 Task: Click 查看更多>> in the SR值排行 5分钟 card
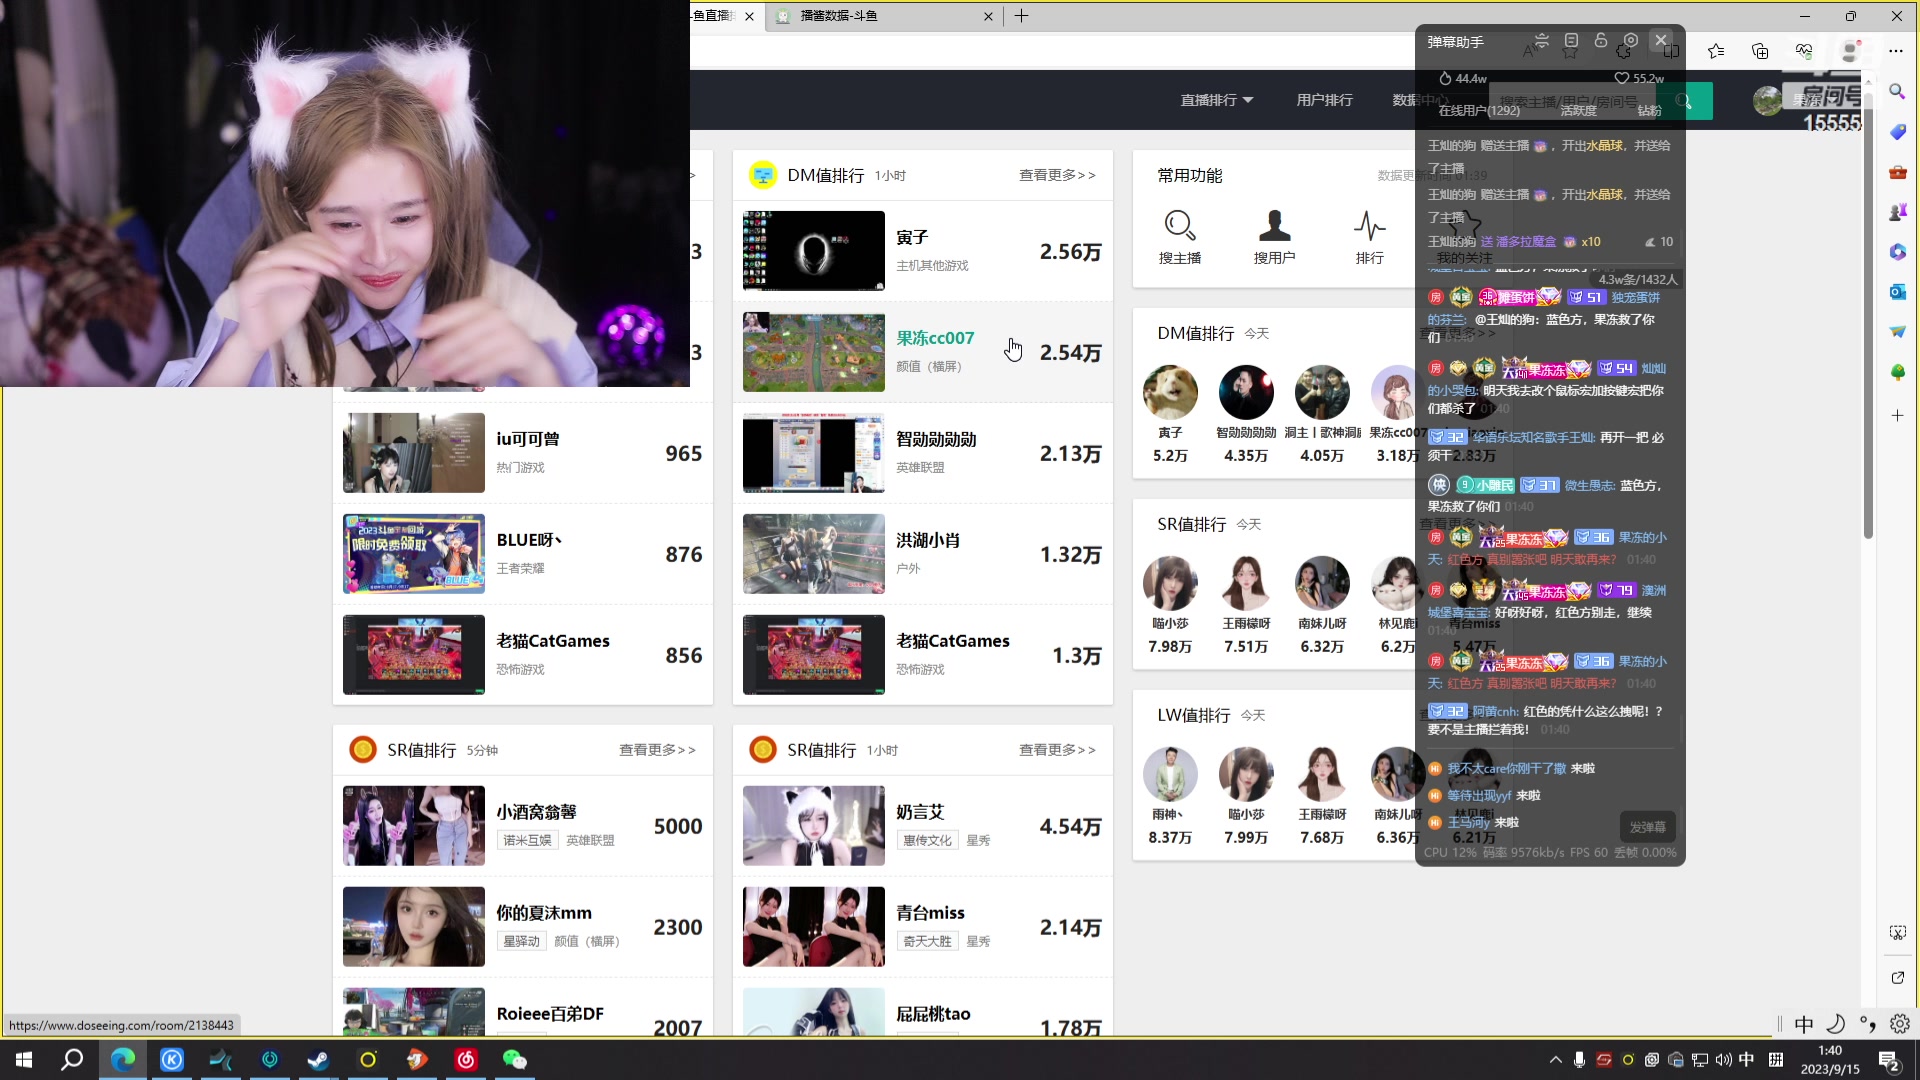[657, 750]
